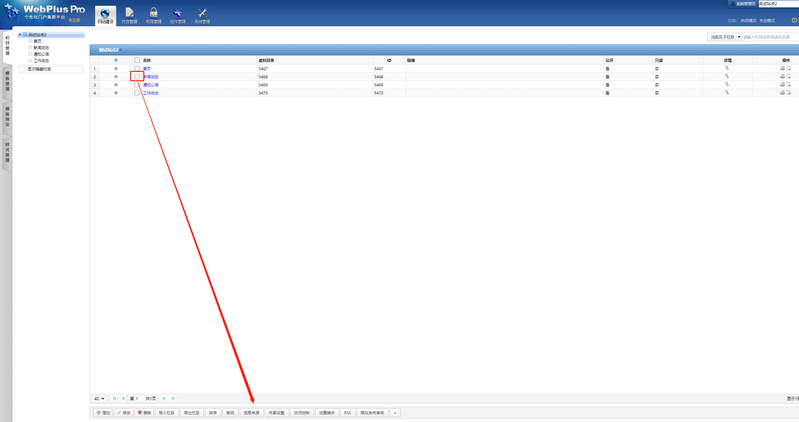Select 通知公告 in the sidebar tree
This screenshot has height=422, width=799.
[42, 54]
